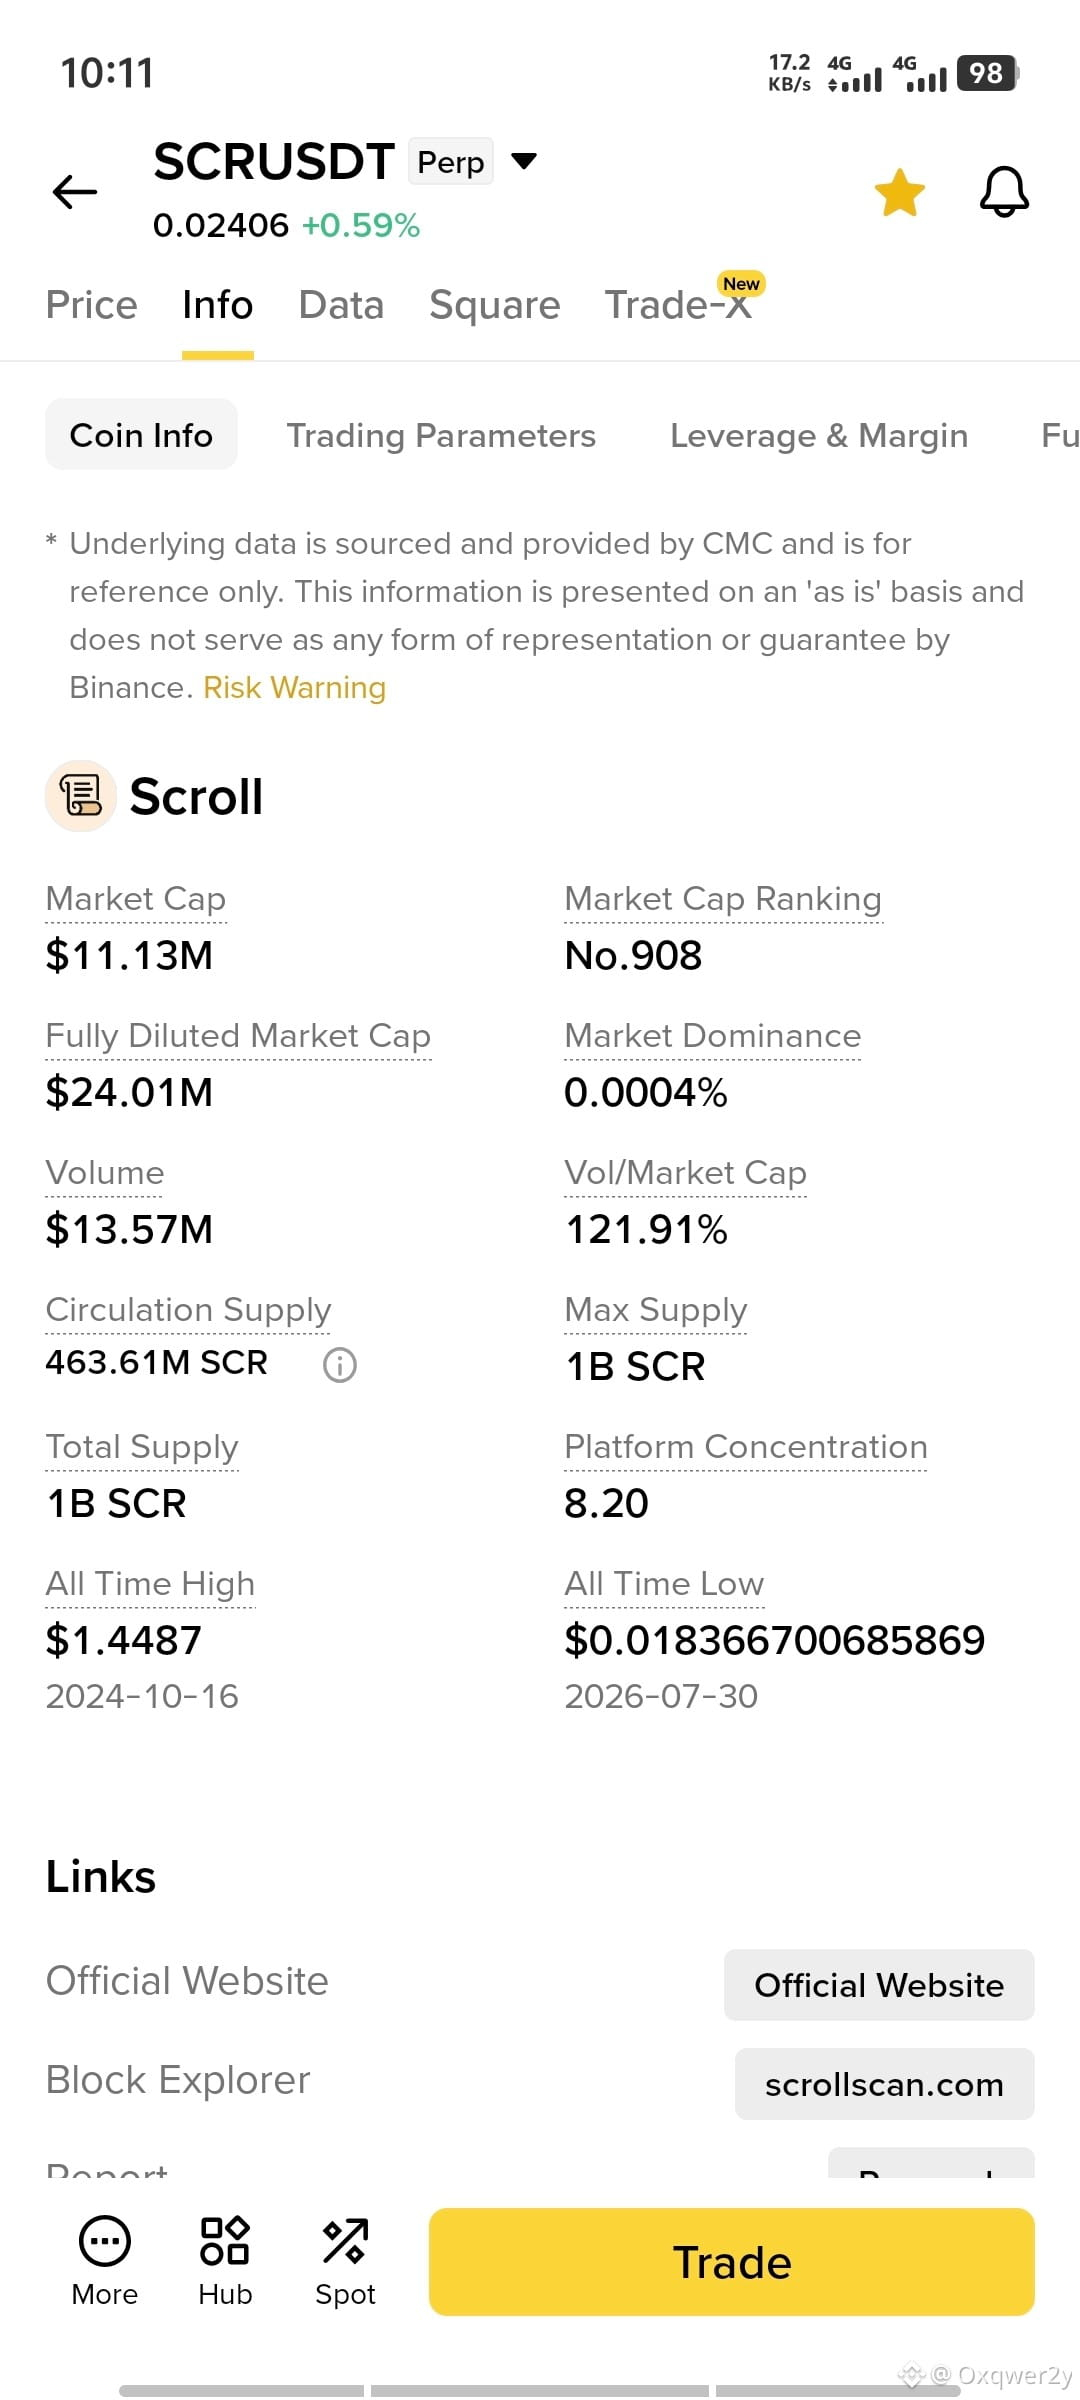Switch to the Price tab

[x=92, y=305]
